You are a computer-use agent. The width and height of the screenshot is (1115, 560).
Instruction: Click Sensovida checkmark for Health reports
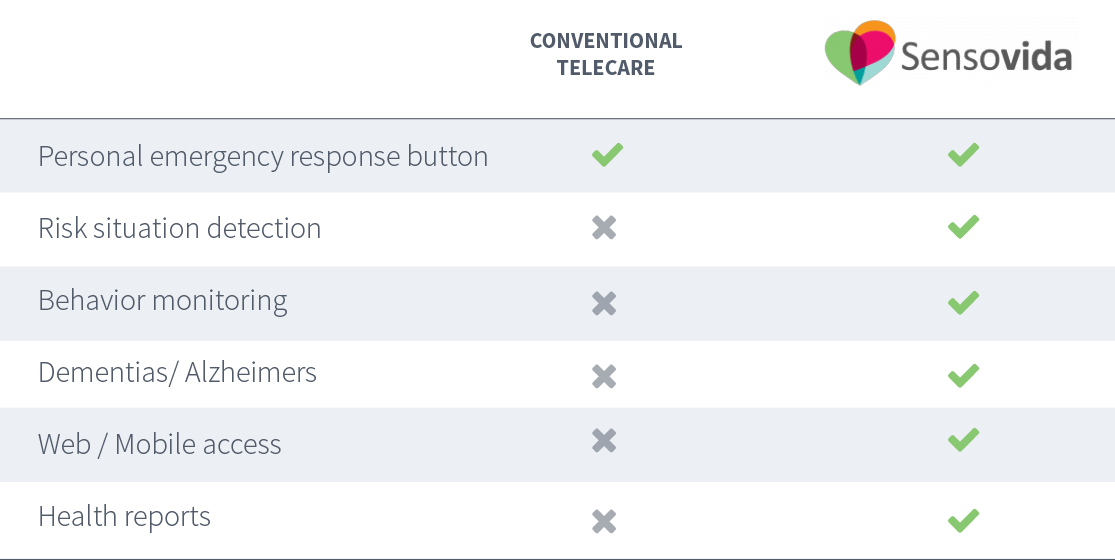click(x=964, y=520)
